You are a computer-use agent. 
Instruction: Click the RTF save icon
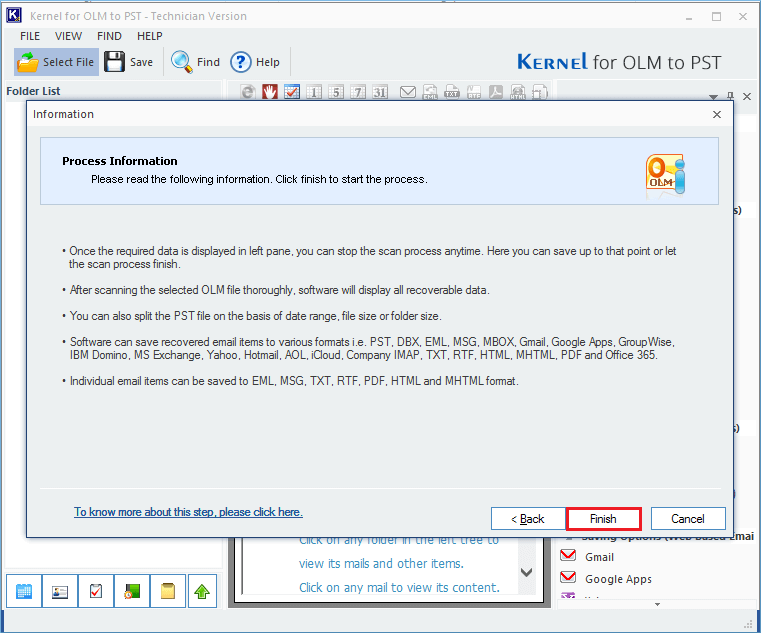[x=474, y=92]
